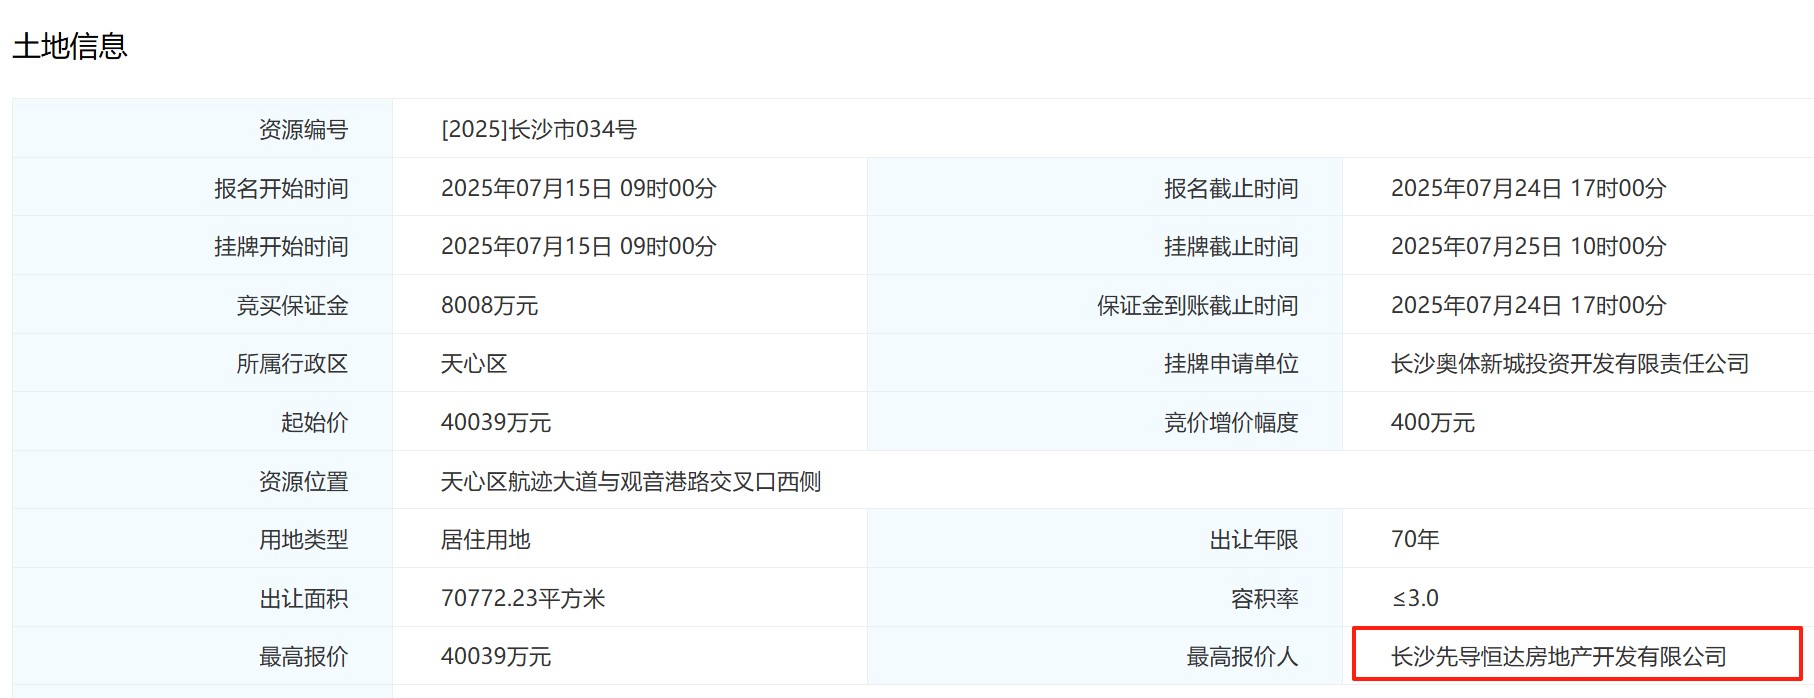Click the 出让年限 label

coord(1254,539)
